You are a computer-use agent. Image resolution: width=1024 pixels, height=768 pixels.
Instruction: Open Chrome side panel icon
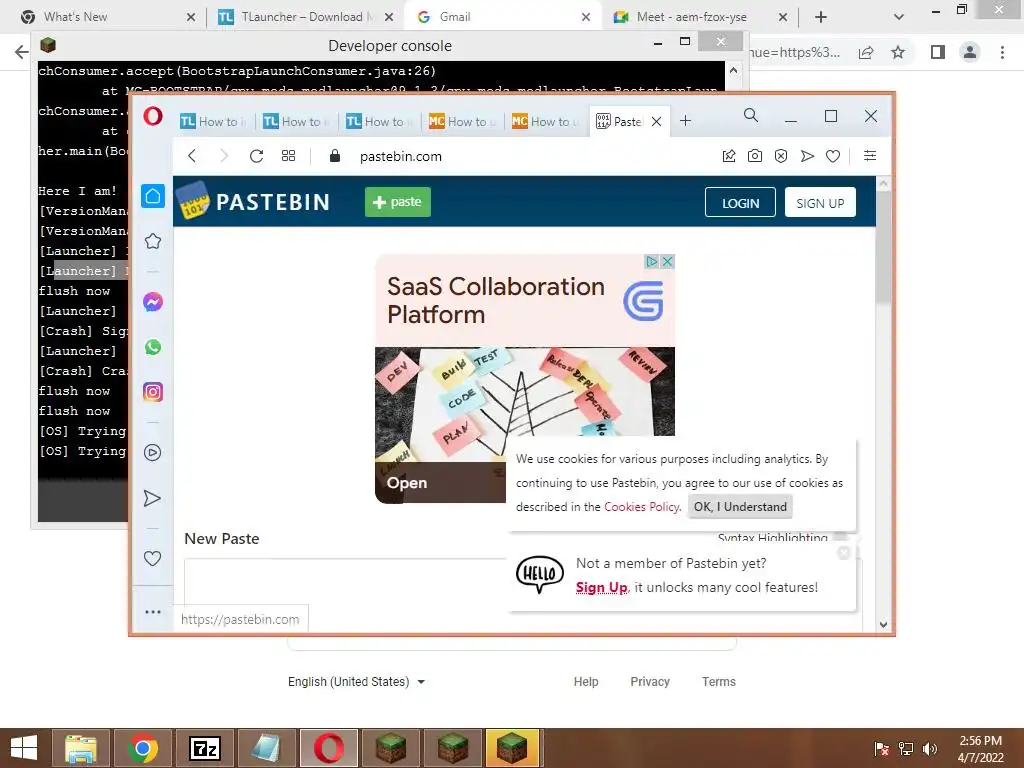pyautogui.click(x=938, y=52)
